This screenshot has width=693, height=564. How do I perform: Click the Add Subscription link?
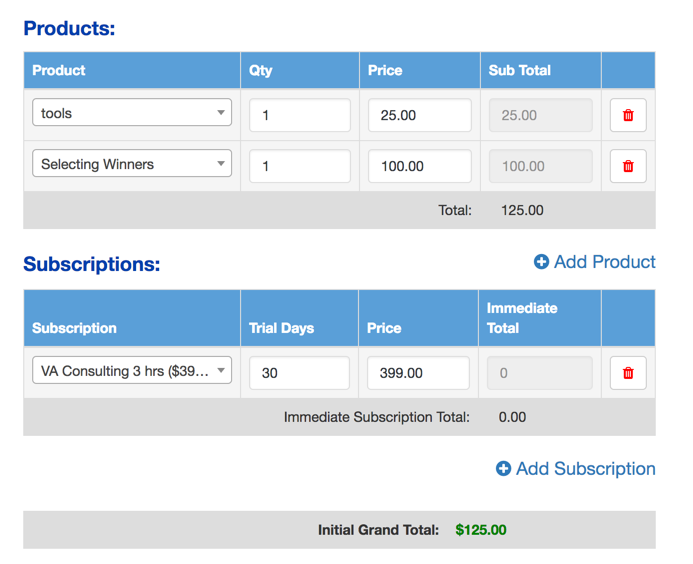coord(585,469)
